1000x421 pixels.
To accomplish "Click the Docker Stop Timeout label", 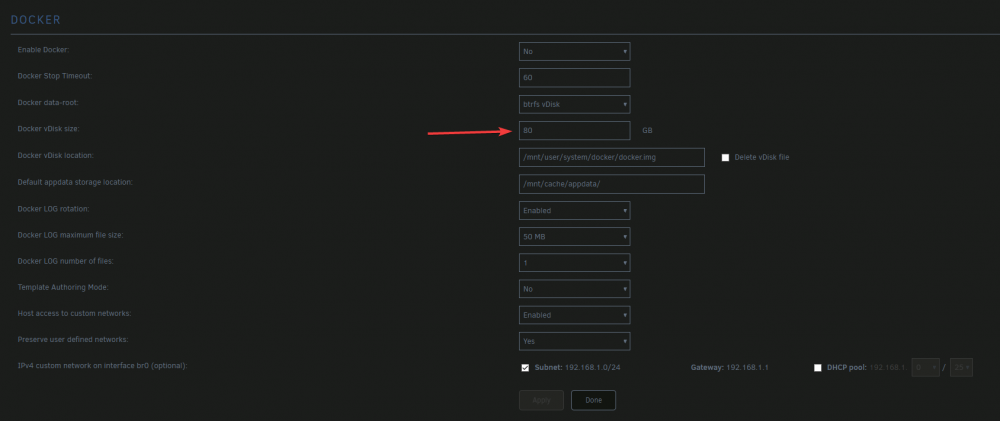I will (x=55, y=76).
